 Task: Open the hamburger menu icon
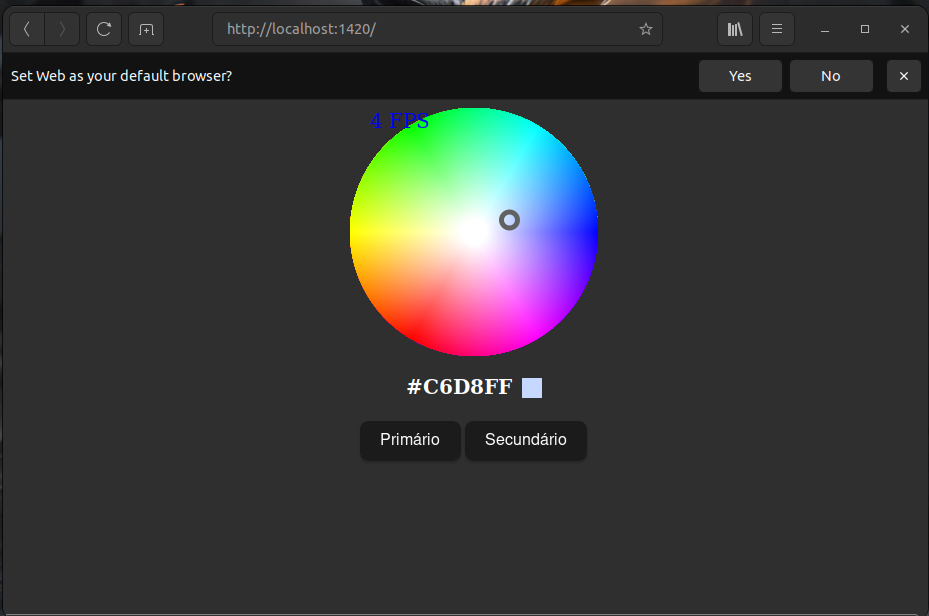[777, 29]
